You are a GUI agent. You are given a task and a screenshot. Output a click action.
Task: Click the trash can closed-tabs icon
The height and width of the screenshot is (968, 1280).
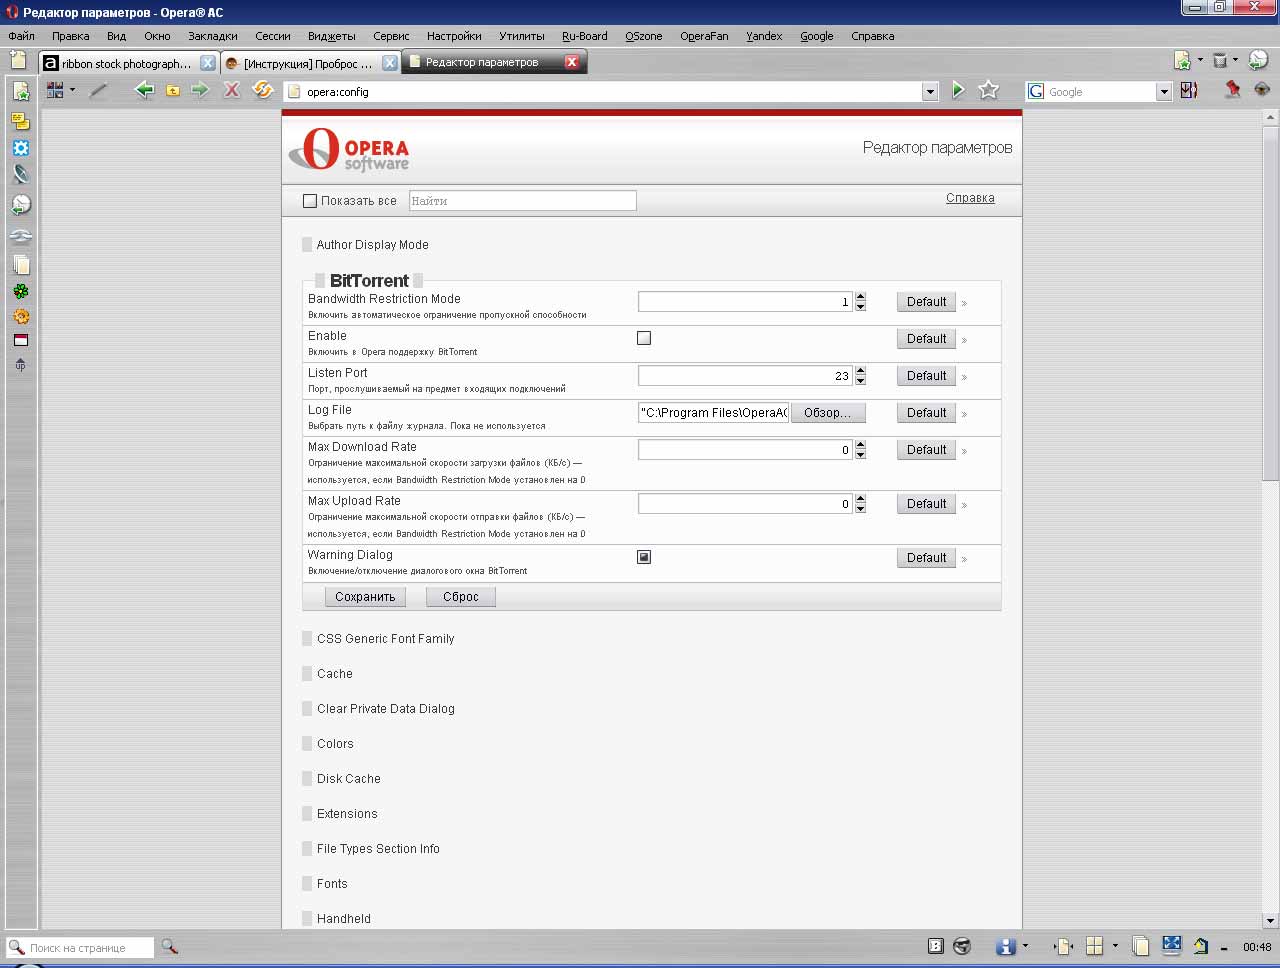(1220, 61)
